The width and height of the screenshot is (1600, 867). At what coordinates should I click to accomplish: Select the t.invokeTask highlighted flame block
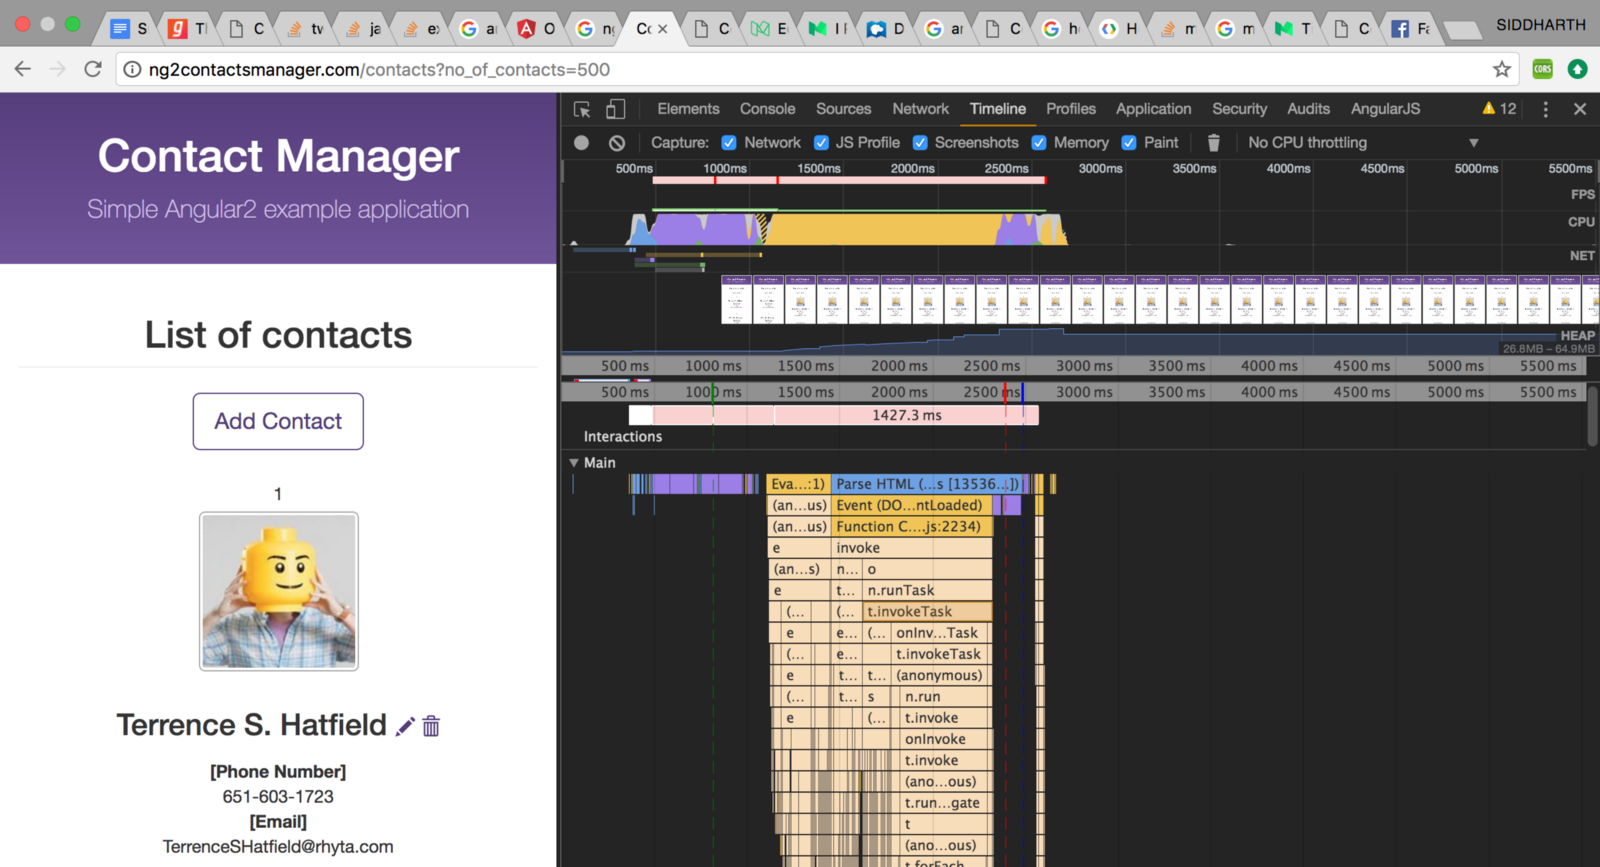click(x=927, y=611)
